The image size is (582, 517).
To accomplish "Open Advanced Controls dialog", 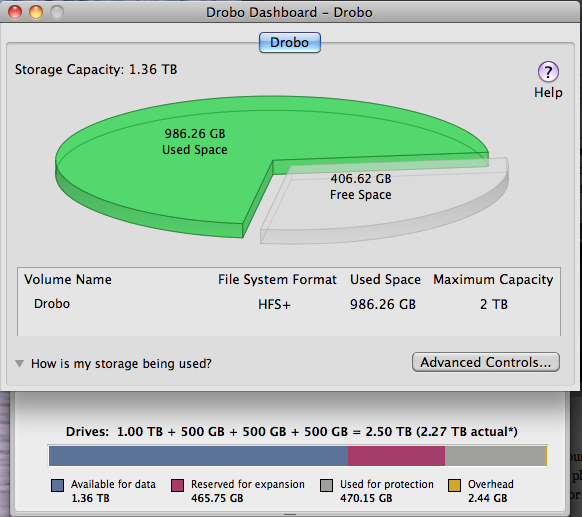I will coord(485,362).
